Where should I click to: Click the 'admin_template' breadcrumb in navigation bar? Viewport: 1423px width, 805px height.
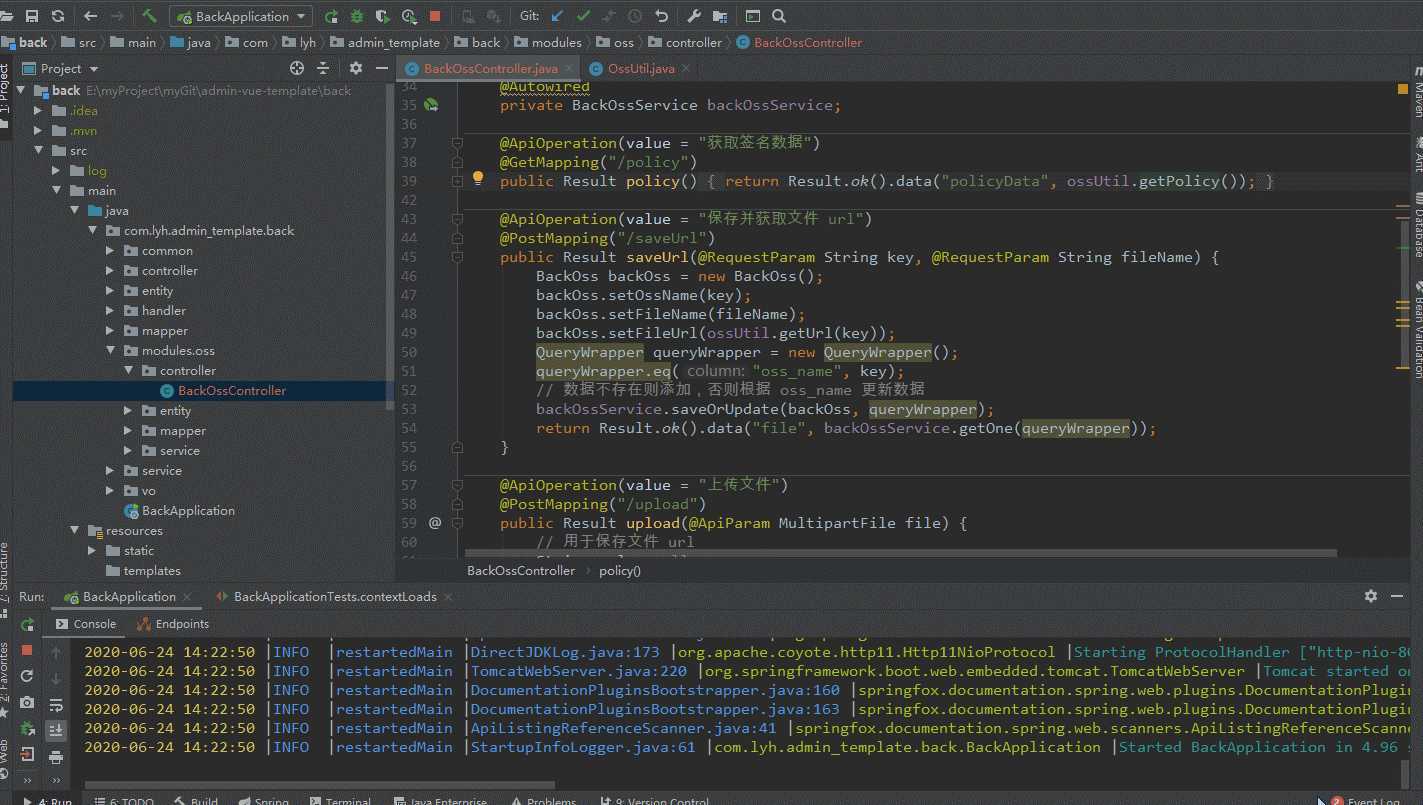[x=386, y=42]
